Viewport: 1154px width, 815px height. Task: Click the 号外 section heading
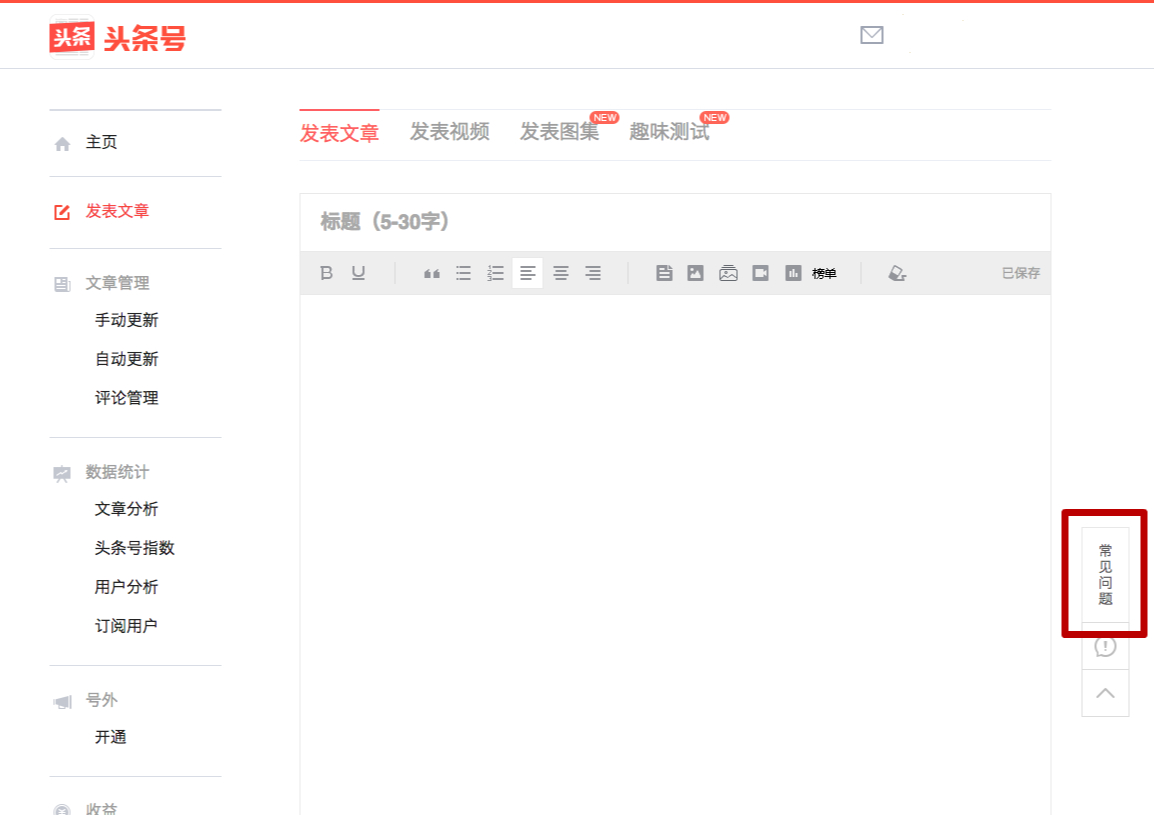tap(102, 700)
